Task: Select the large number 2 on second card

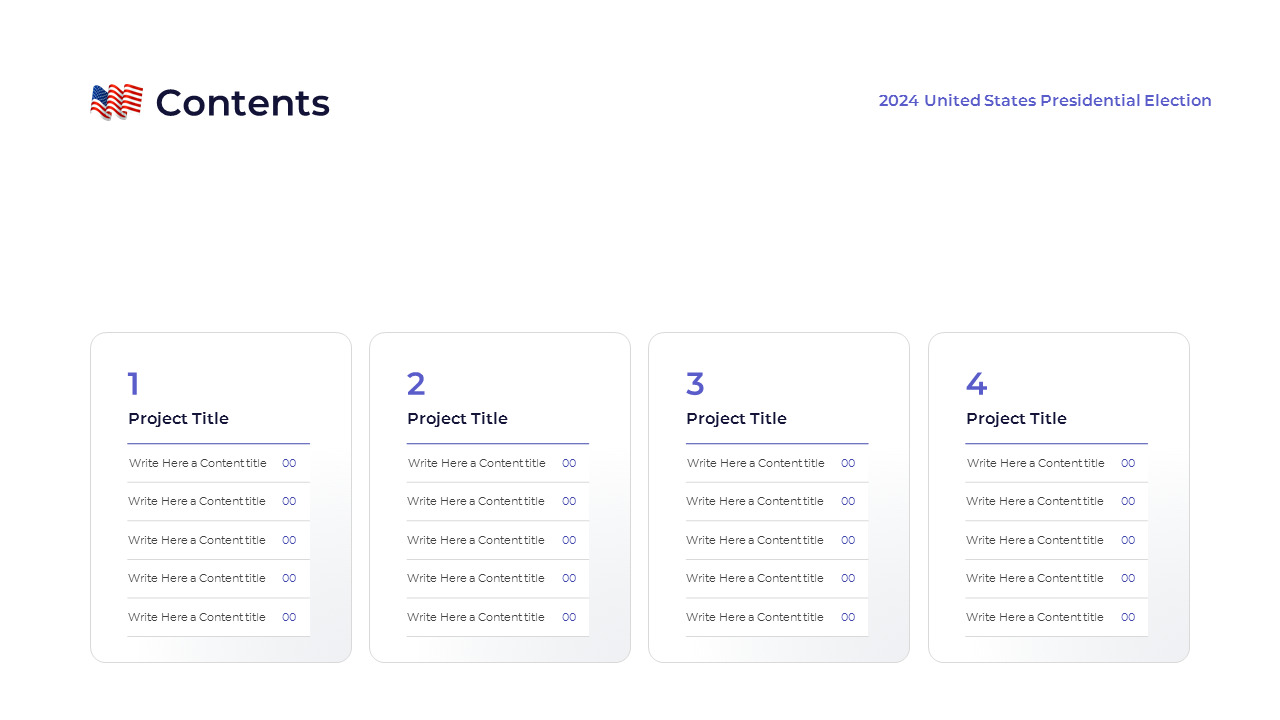Action: [x=416, y=384]
